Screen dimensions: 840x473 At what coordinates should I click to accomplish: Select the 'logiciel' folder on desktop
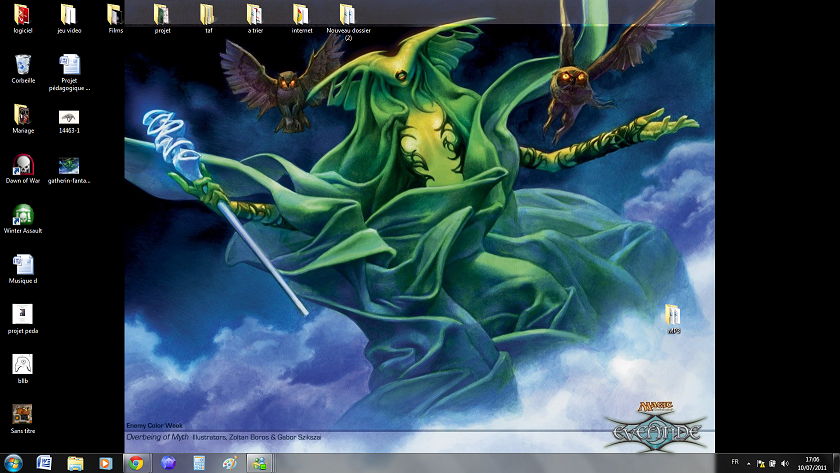[x=22, y=18]
